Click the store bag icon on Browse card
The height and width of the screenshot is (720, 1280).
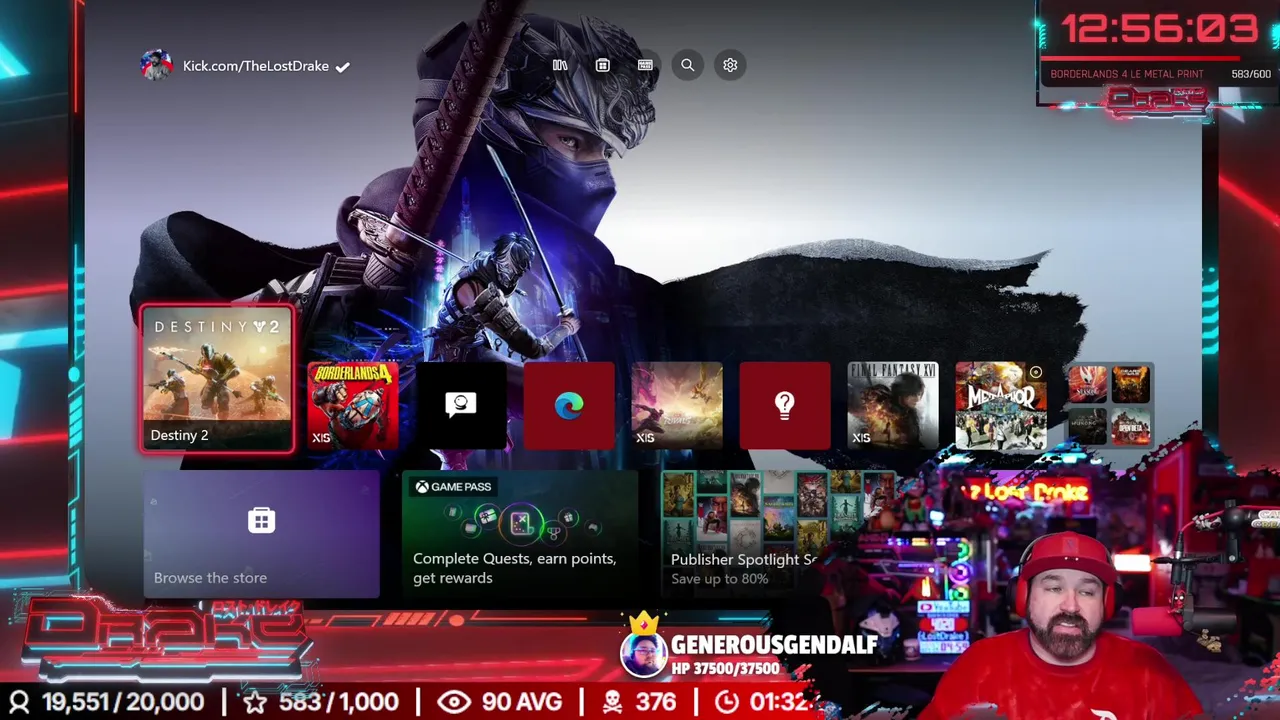(x=261, y=521)
